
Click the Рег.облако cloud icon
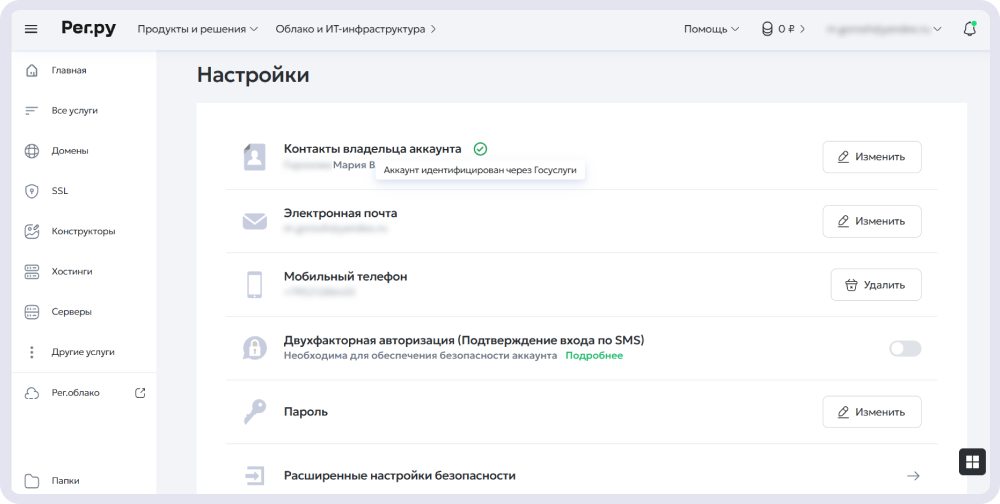click(x=31, y=393)
